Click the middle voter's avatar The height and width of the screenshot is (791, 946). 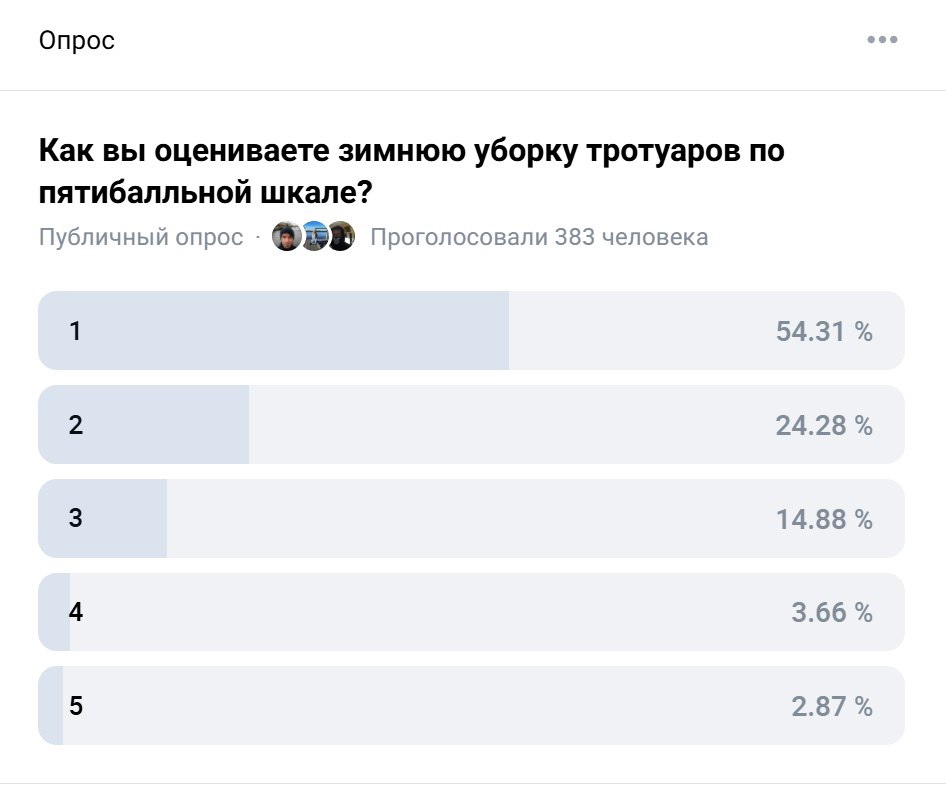point(313,237)
